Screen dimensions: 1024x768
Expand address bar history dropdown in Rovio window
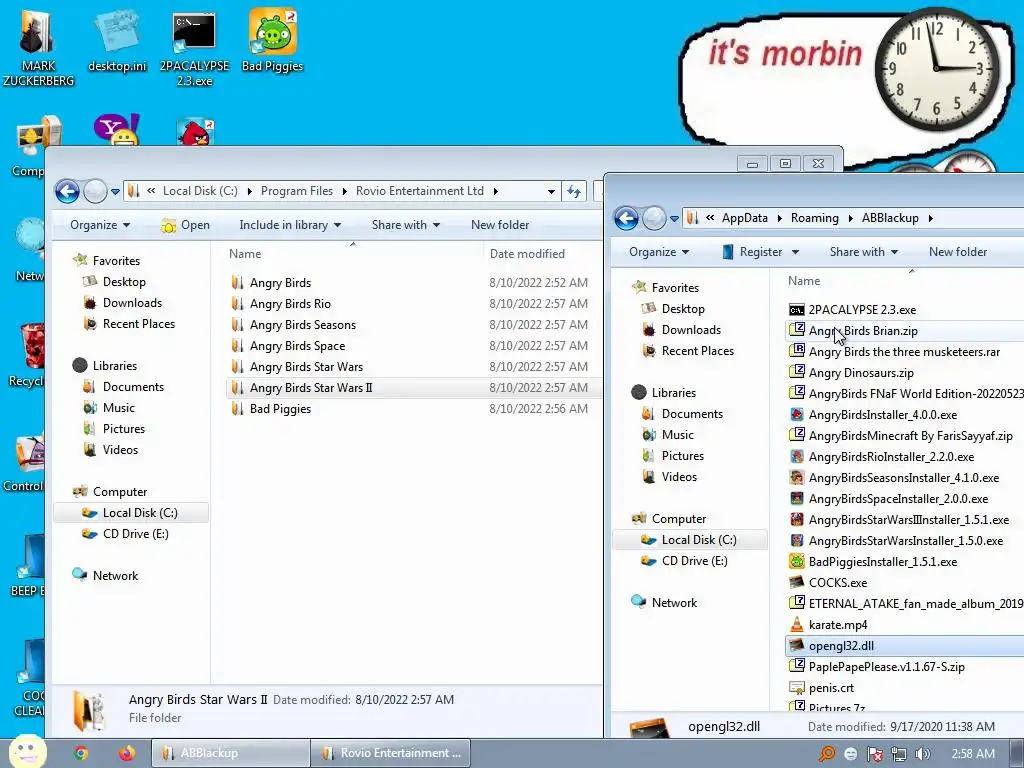click(551, 191)
